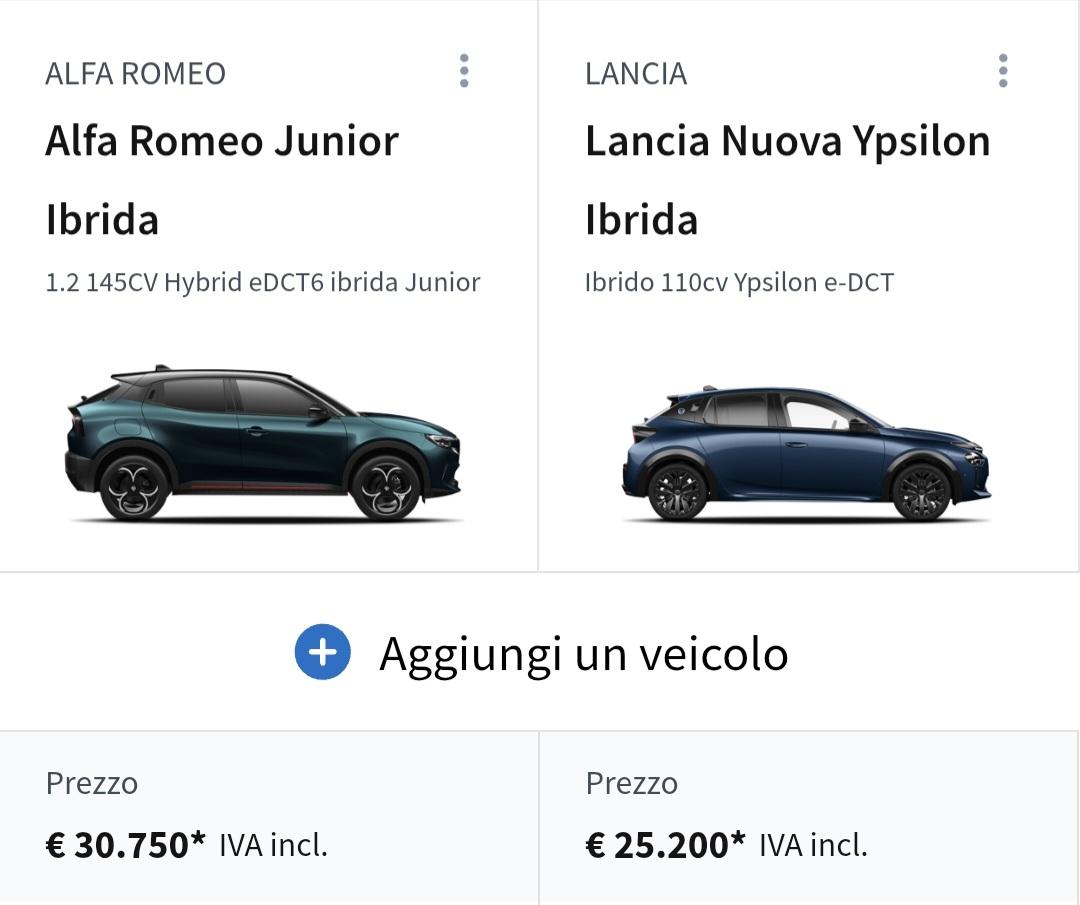
Task: Open the Lancia Ypsilon three-dot options menu
Action: click(1003, 71)
